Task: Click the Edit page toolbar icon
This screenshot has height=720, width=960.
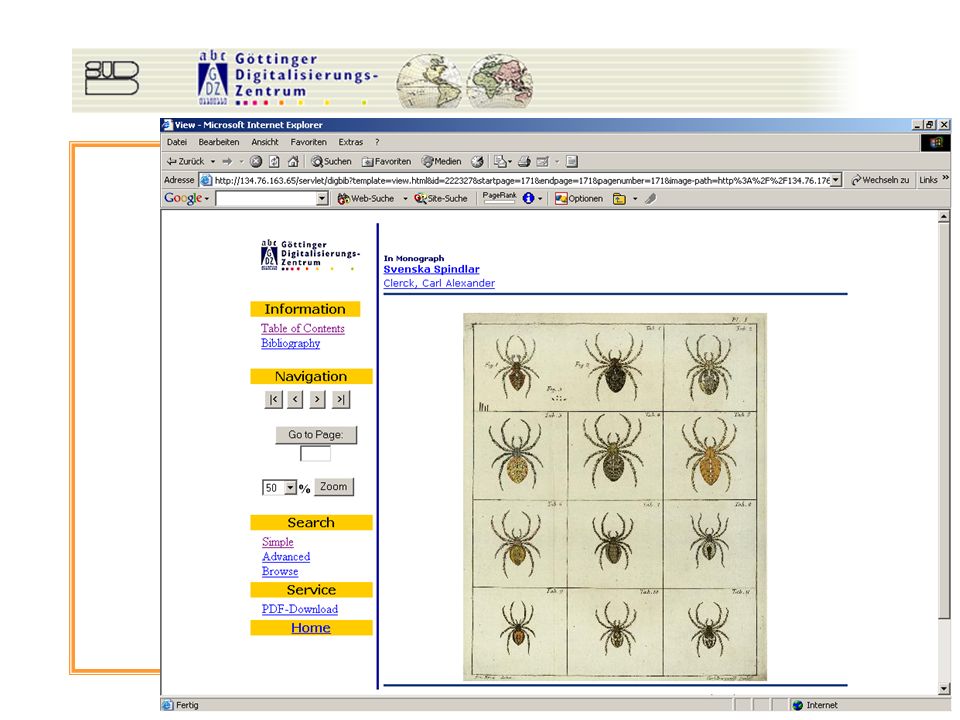Action: pos(542,162)
